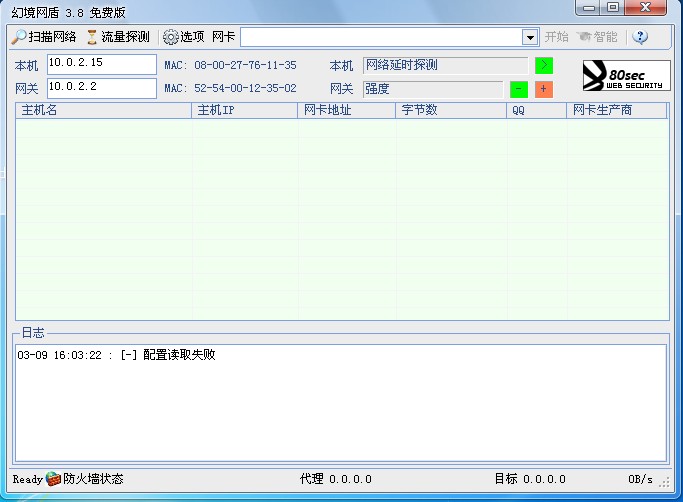Screen dimensions: 683x502
Task: Click the 流量探测 traffic detection hourglass icon
Action: [92, 37]
